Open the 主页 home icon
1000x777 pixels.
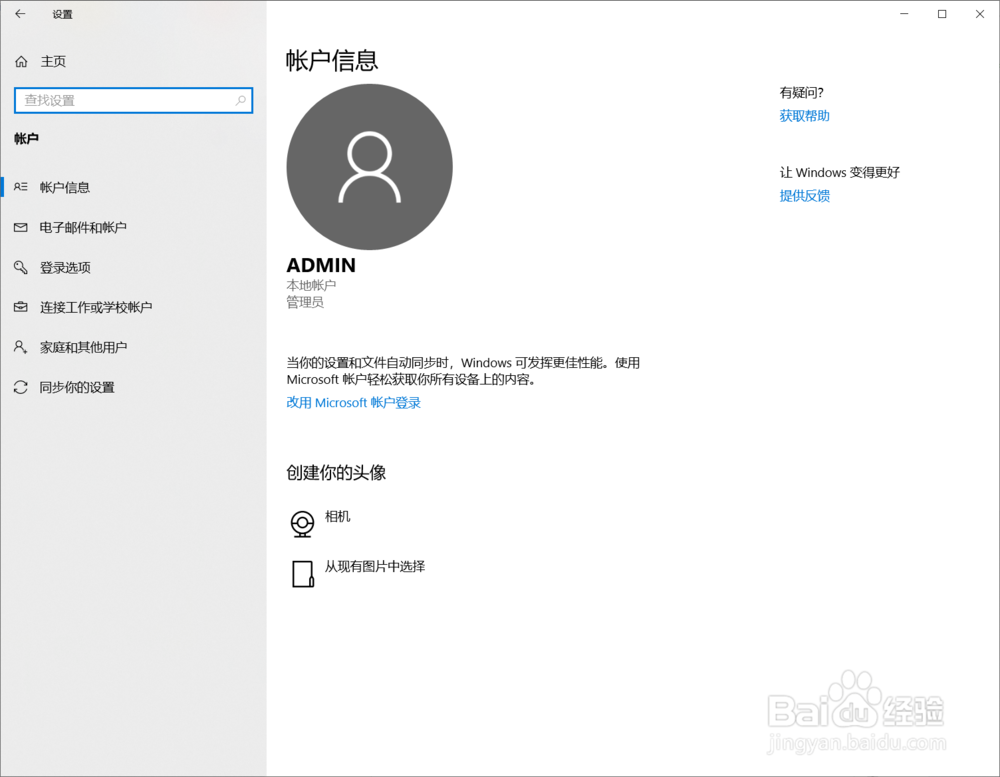(21, 61)
